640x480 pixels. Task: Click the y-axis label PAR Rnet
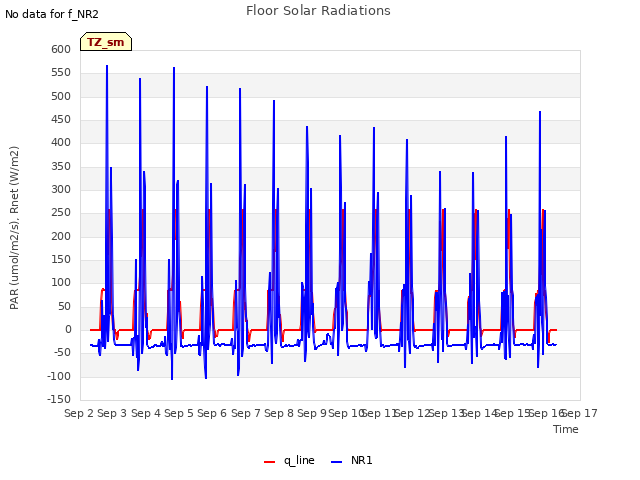14,228
